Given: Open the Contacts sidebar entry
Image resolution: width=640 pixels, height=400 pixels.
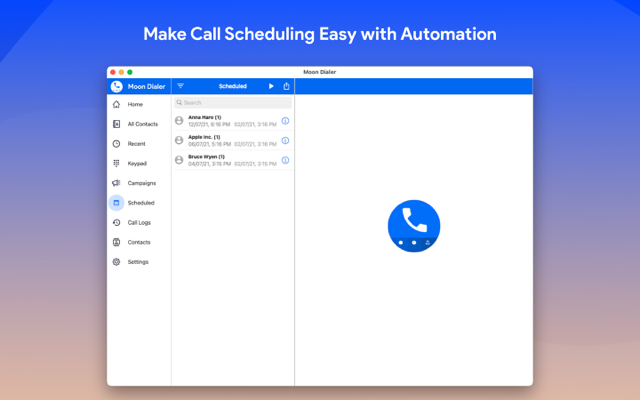Looking at the screenshot, I should (138, 242).
